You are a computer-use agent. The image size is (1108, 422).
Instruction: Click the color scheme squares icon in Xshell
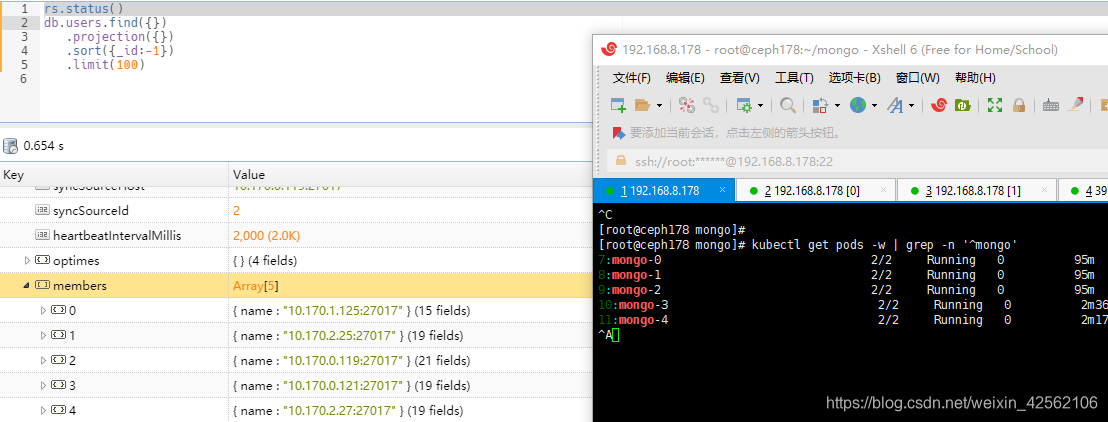tap(820, 105)
